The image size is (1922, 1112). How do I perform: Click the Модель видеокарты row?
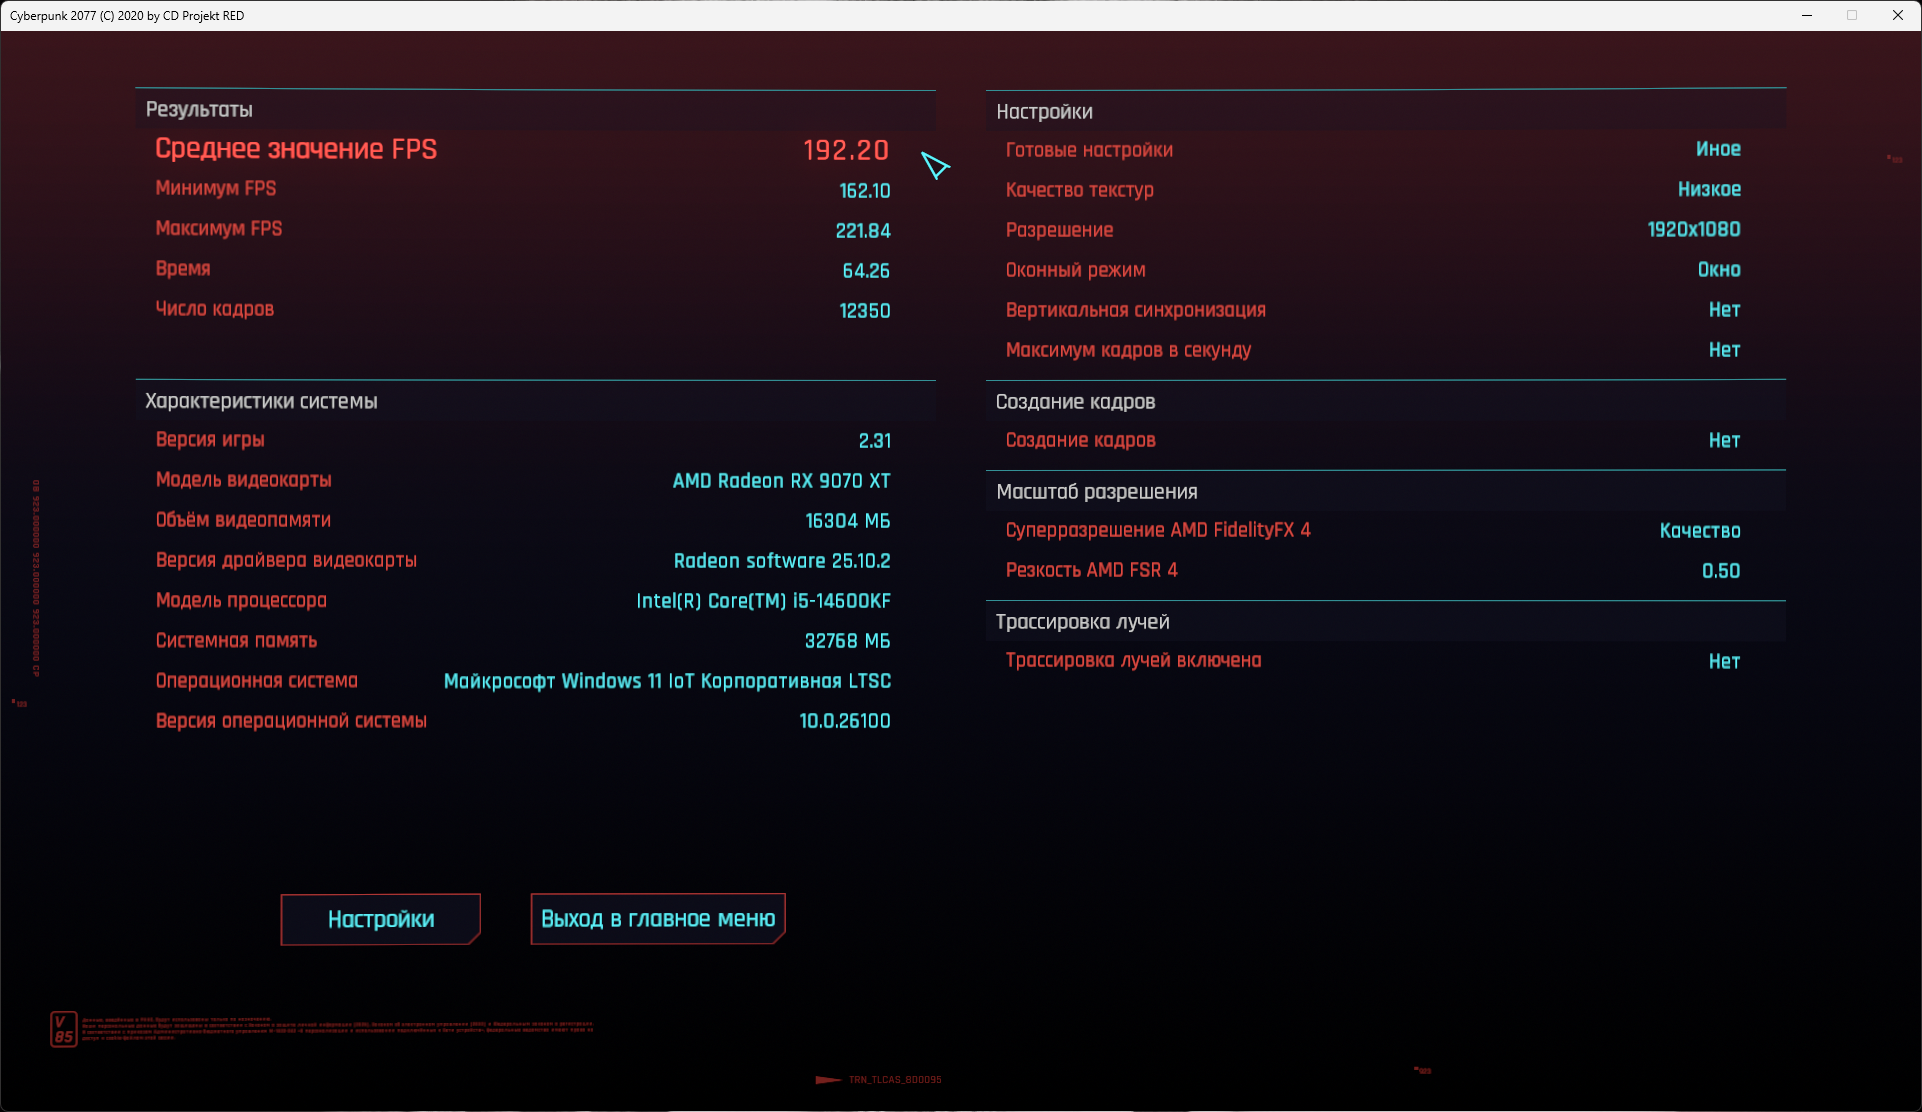[x=522, y=481]
